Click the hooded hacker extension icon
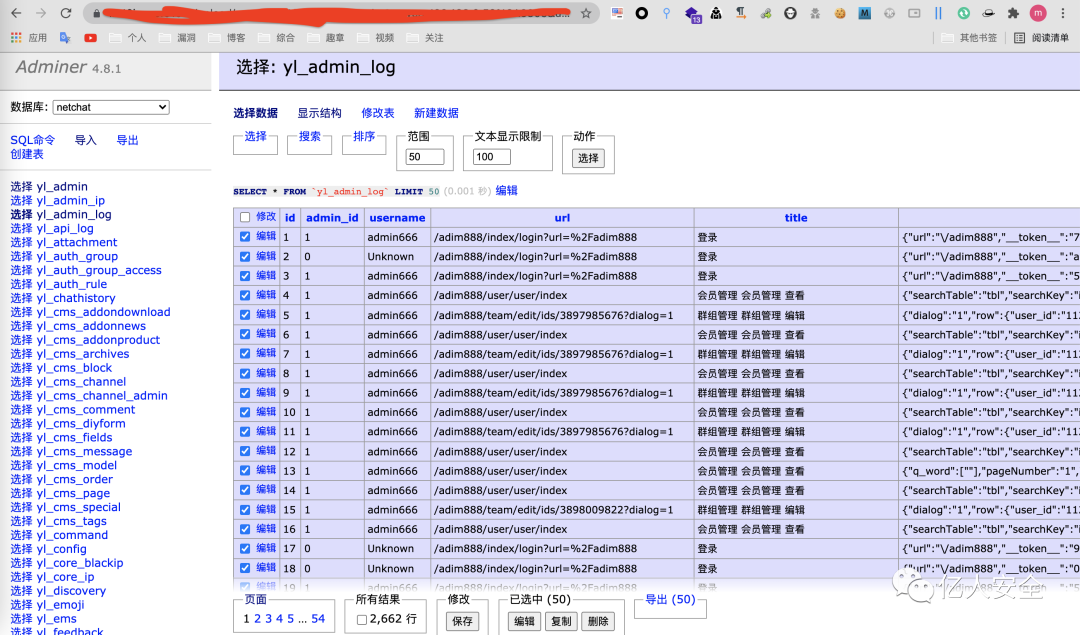Screen dimensions: 1080x635 pyautogui.click(x=716, y=13)
